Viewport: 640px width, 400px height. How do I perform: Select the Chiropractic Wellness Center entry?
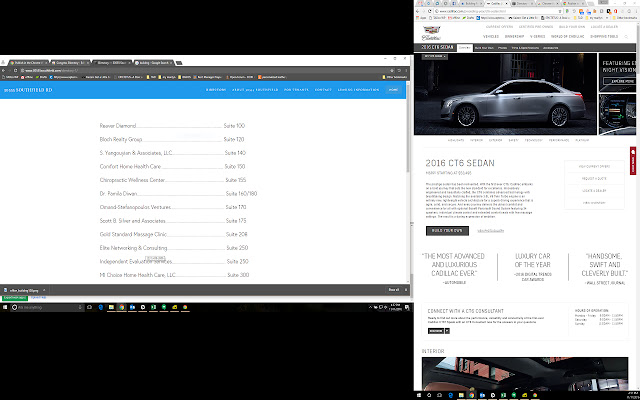point(173,180)
